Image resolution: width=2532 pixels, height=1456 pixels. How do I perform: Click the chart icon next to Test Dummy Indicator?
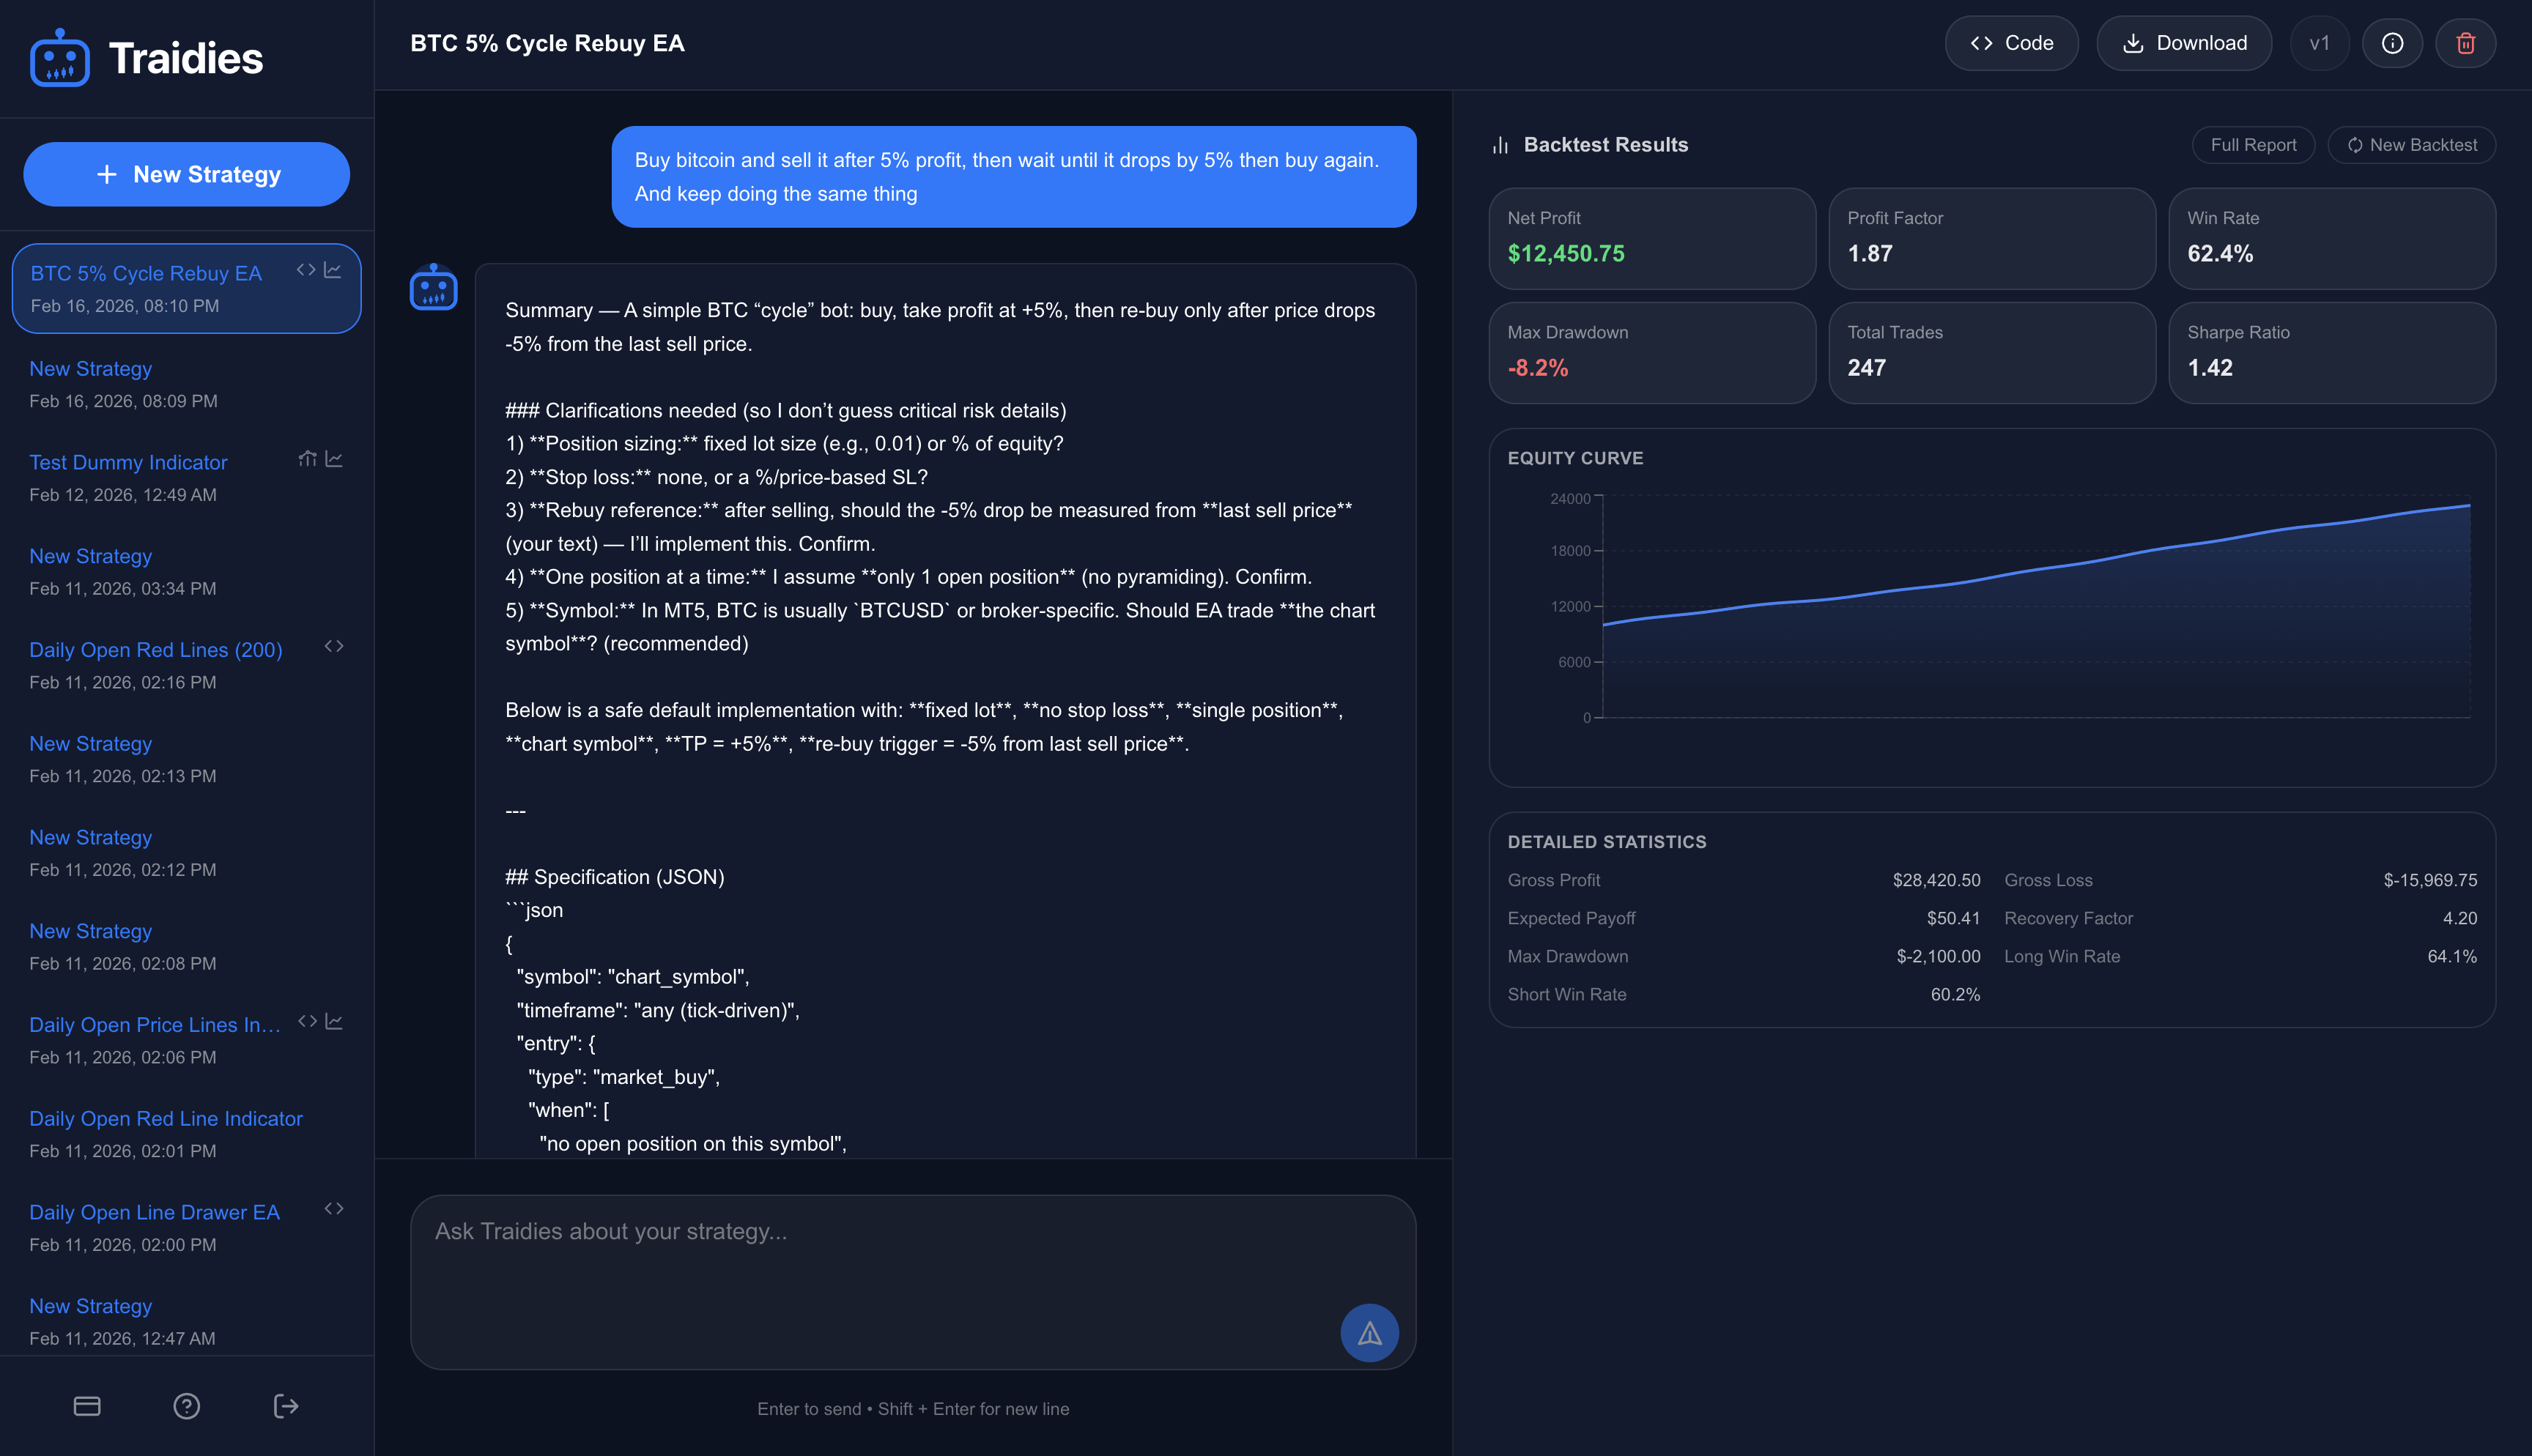coord(335,459)
